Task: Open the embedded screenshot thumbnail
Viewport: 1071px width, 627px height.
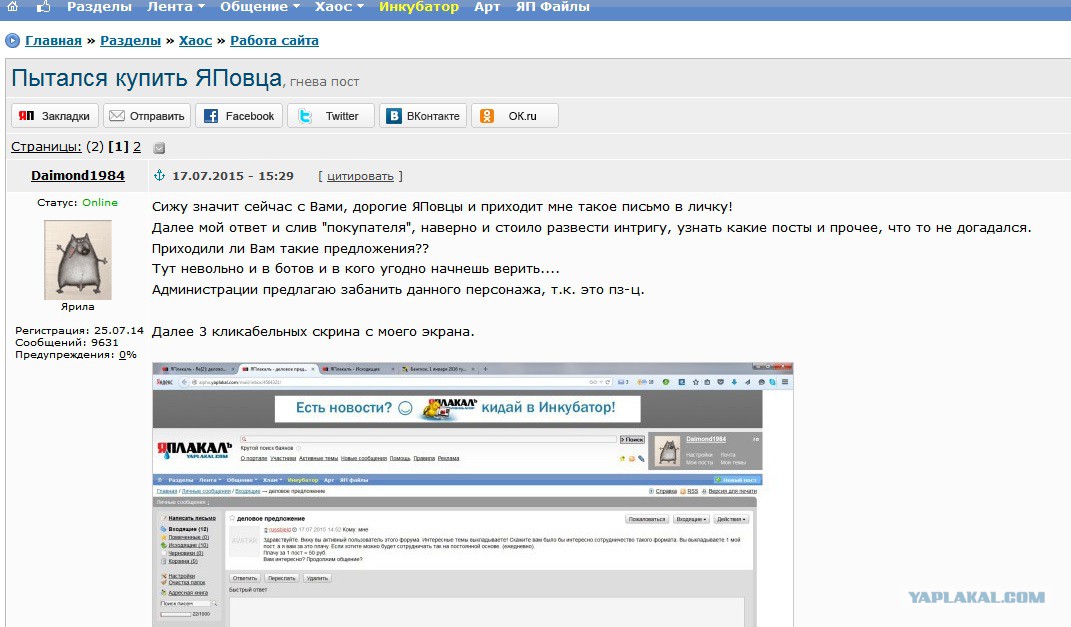Action: coord(473,494)
